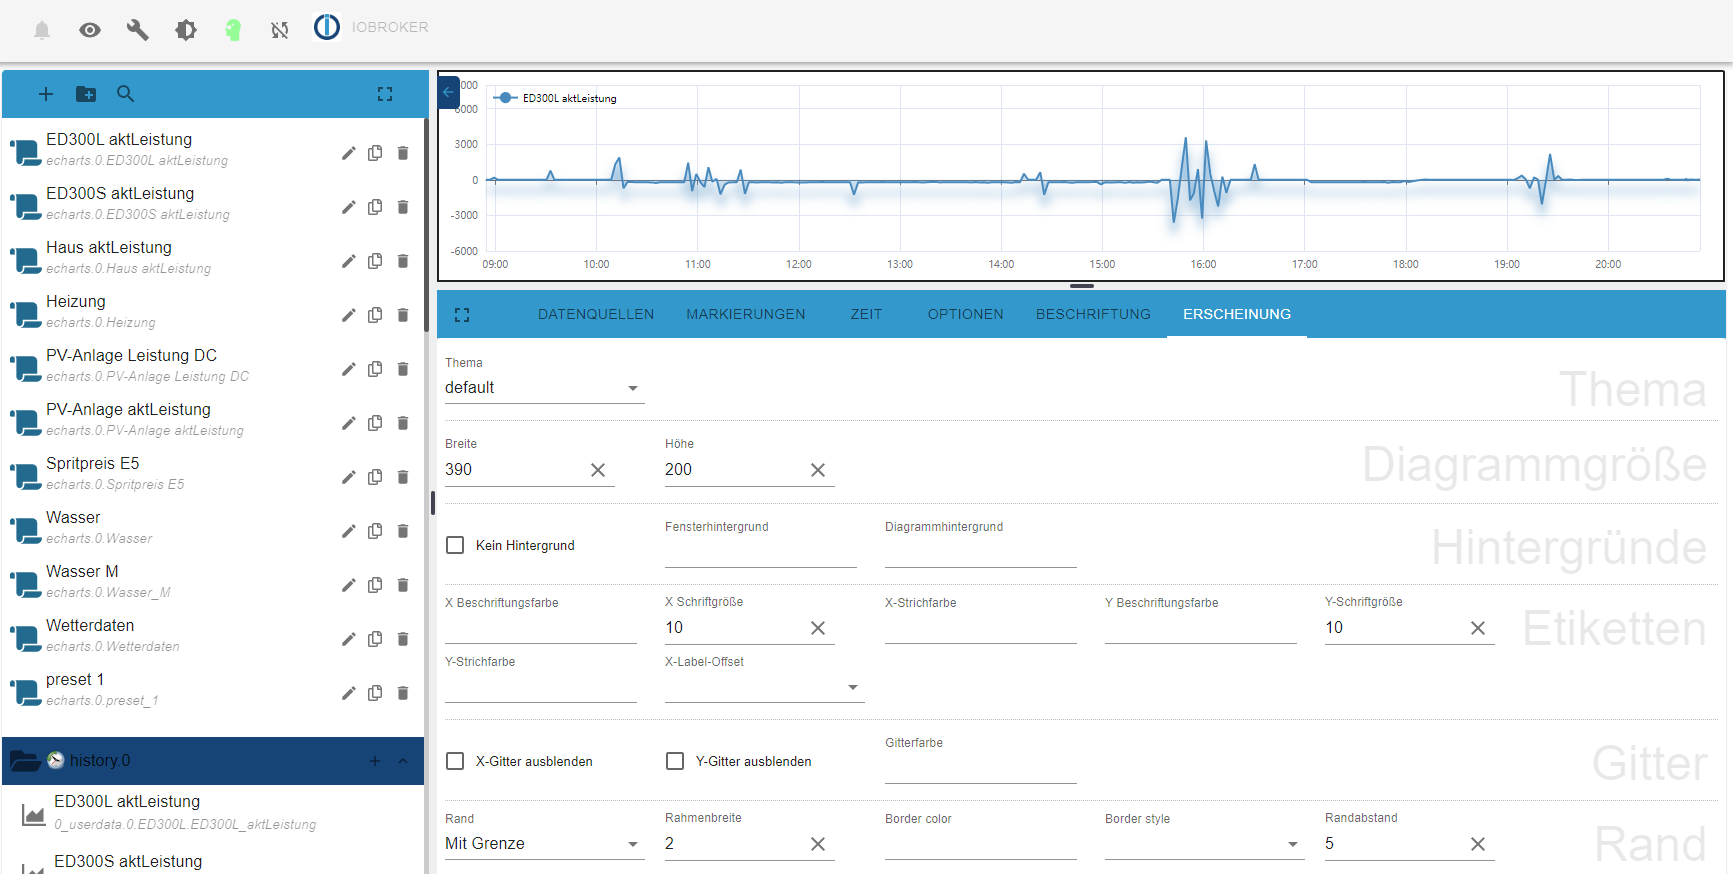The height and width of the screenshot is (874, 1733).
Task: Open the Zeit tab
Action: pos(867,314)
